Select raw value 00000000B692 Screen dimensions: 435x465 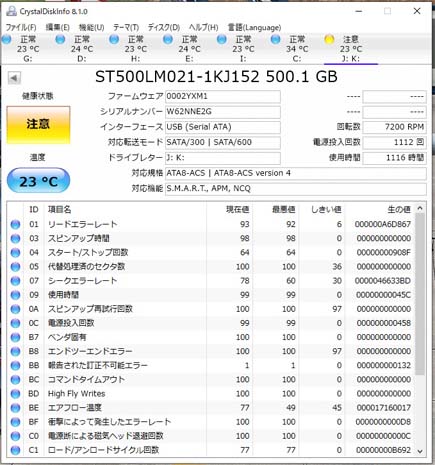383,450
